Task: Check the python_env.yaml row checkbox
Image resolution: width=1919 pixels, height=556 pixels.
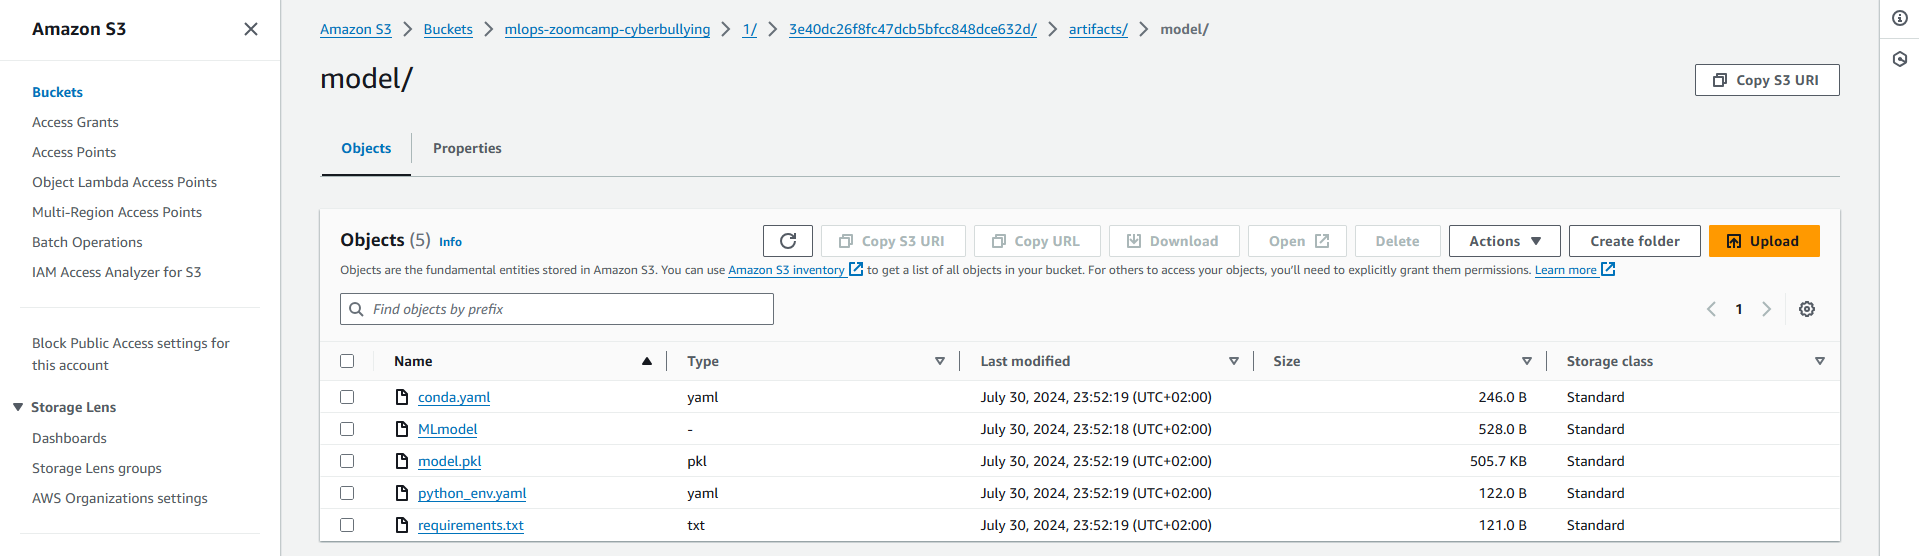Action: [347, 493]
